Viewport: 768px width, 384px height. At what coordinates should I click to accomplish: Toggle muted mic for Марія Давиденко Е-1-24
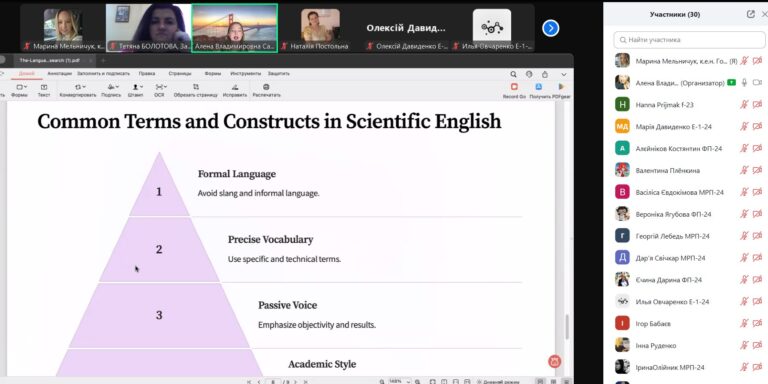click(x=744, y=126)
